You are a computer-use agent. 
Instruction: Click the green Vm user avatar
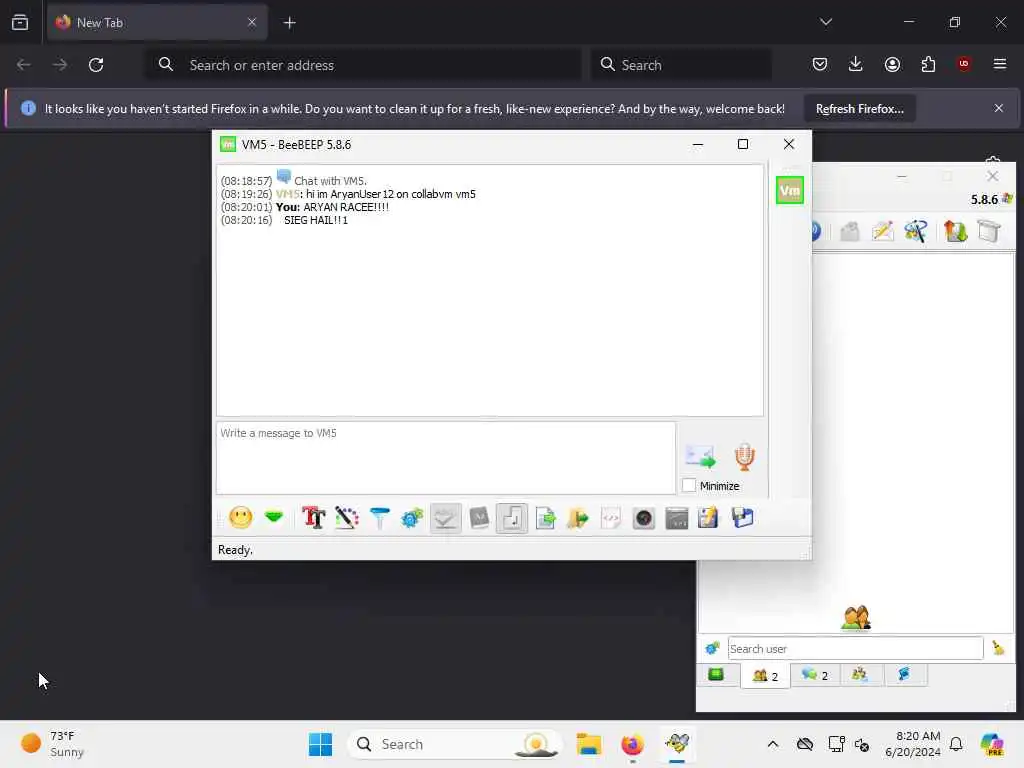point(790,190)
